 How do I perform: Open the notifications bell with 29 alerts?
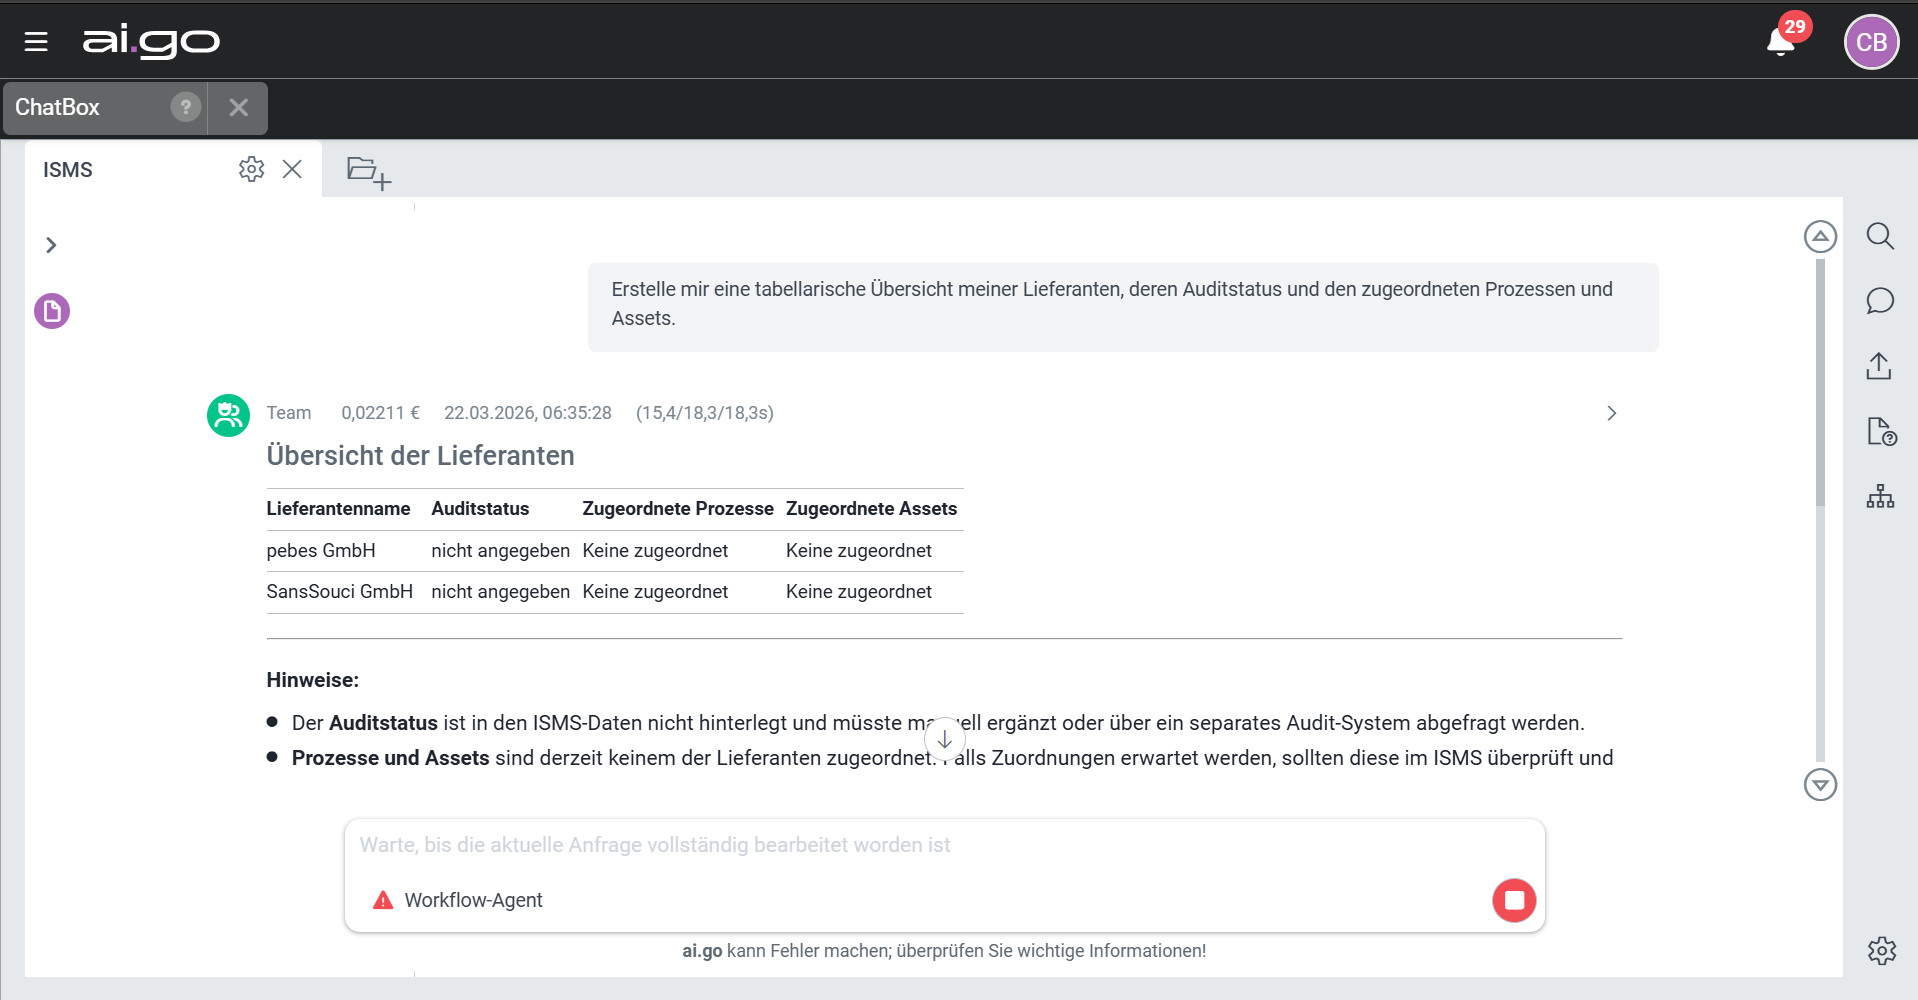[1781, 41]
